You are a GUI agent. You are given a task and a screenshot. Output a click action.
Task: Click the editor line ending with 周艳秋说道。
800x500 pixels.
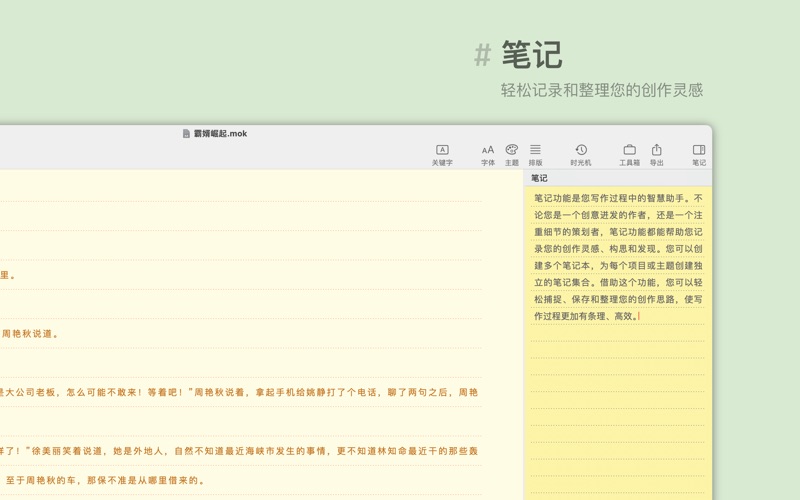[30, 334]
